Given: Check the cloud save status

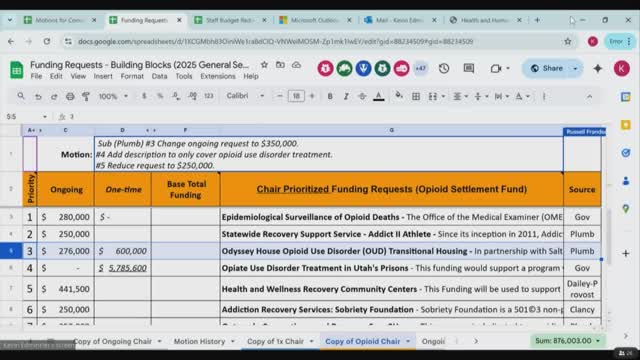Looking at the screenshot, I should tap(296, 65).
